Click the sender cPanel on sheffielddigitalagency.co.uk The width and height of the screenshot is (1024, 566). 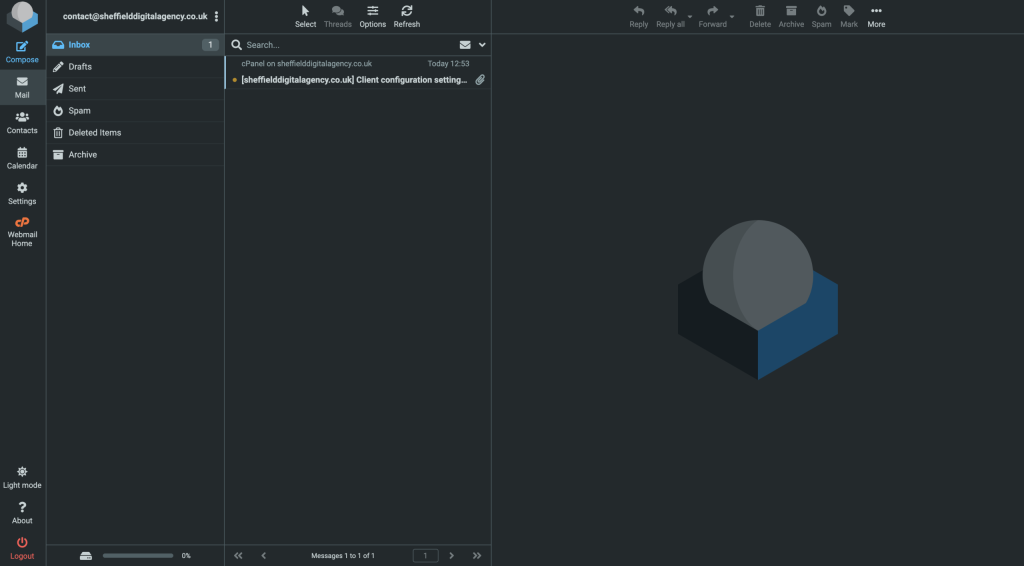pos(306,63)
